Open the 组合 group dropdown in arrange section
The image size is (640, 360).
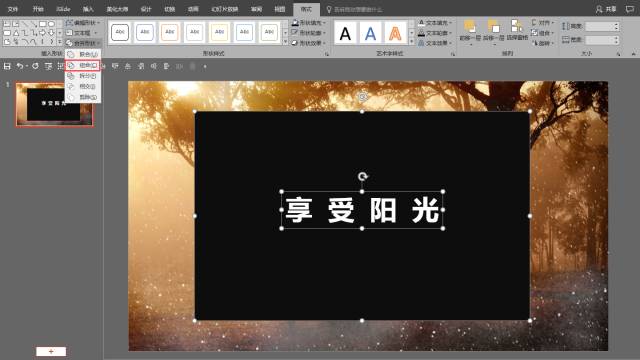coord(542,33)
